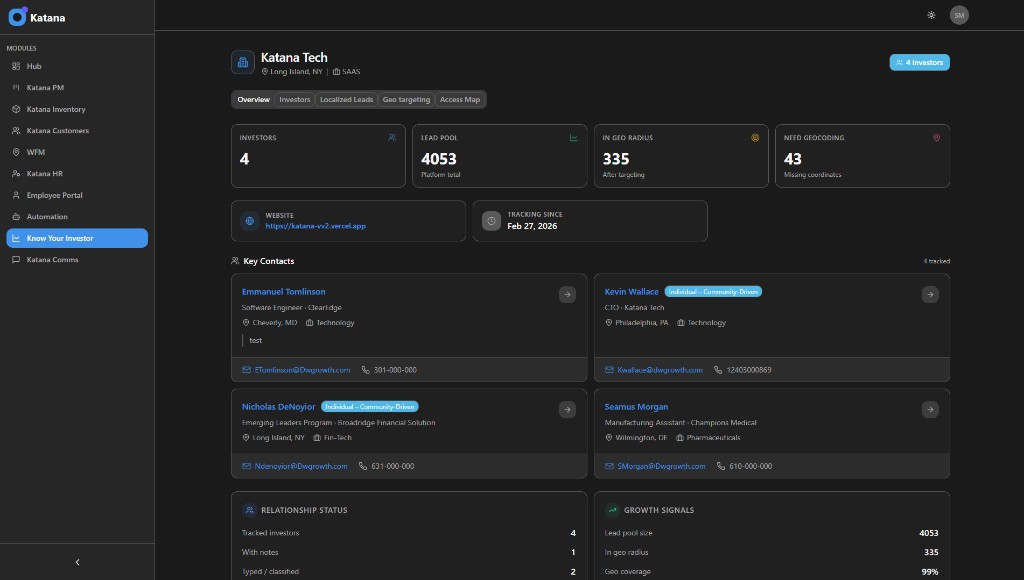The height and width of the screenshot is (580, 1024).
Task: Click Kevin Wallace's Community-Driven badge
Action: tap(713, 292)
